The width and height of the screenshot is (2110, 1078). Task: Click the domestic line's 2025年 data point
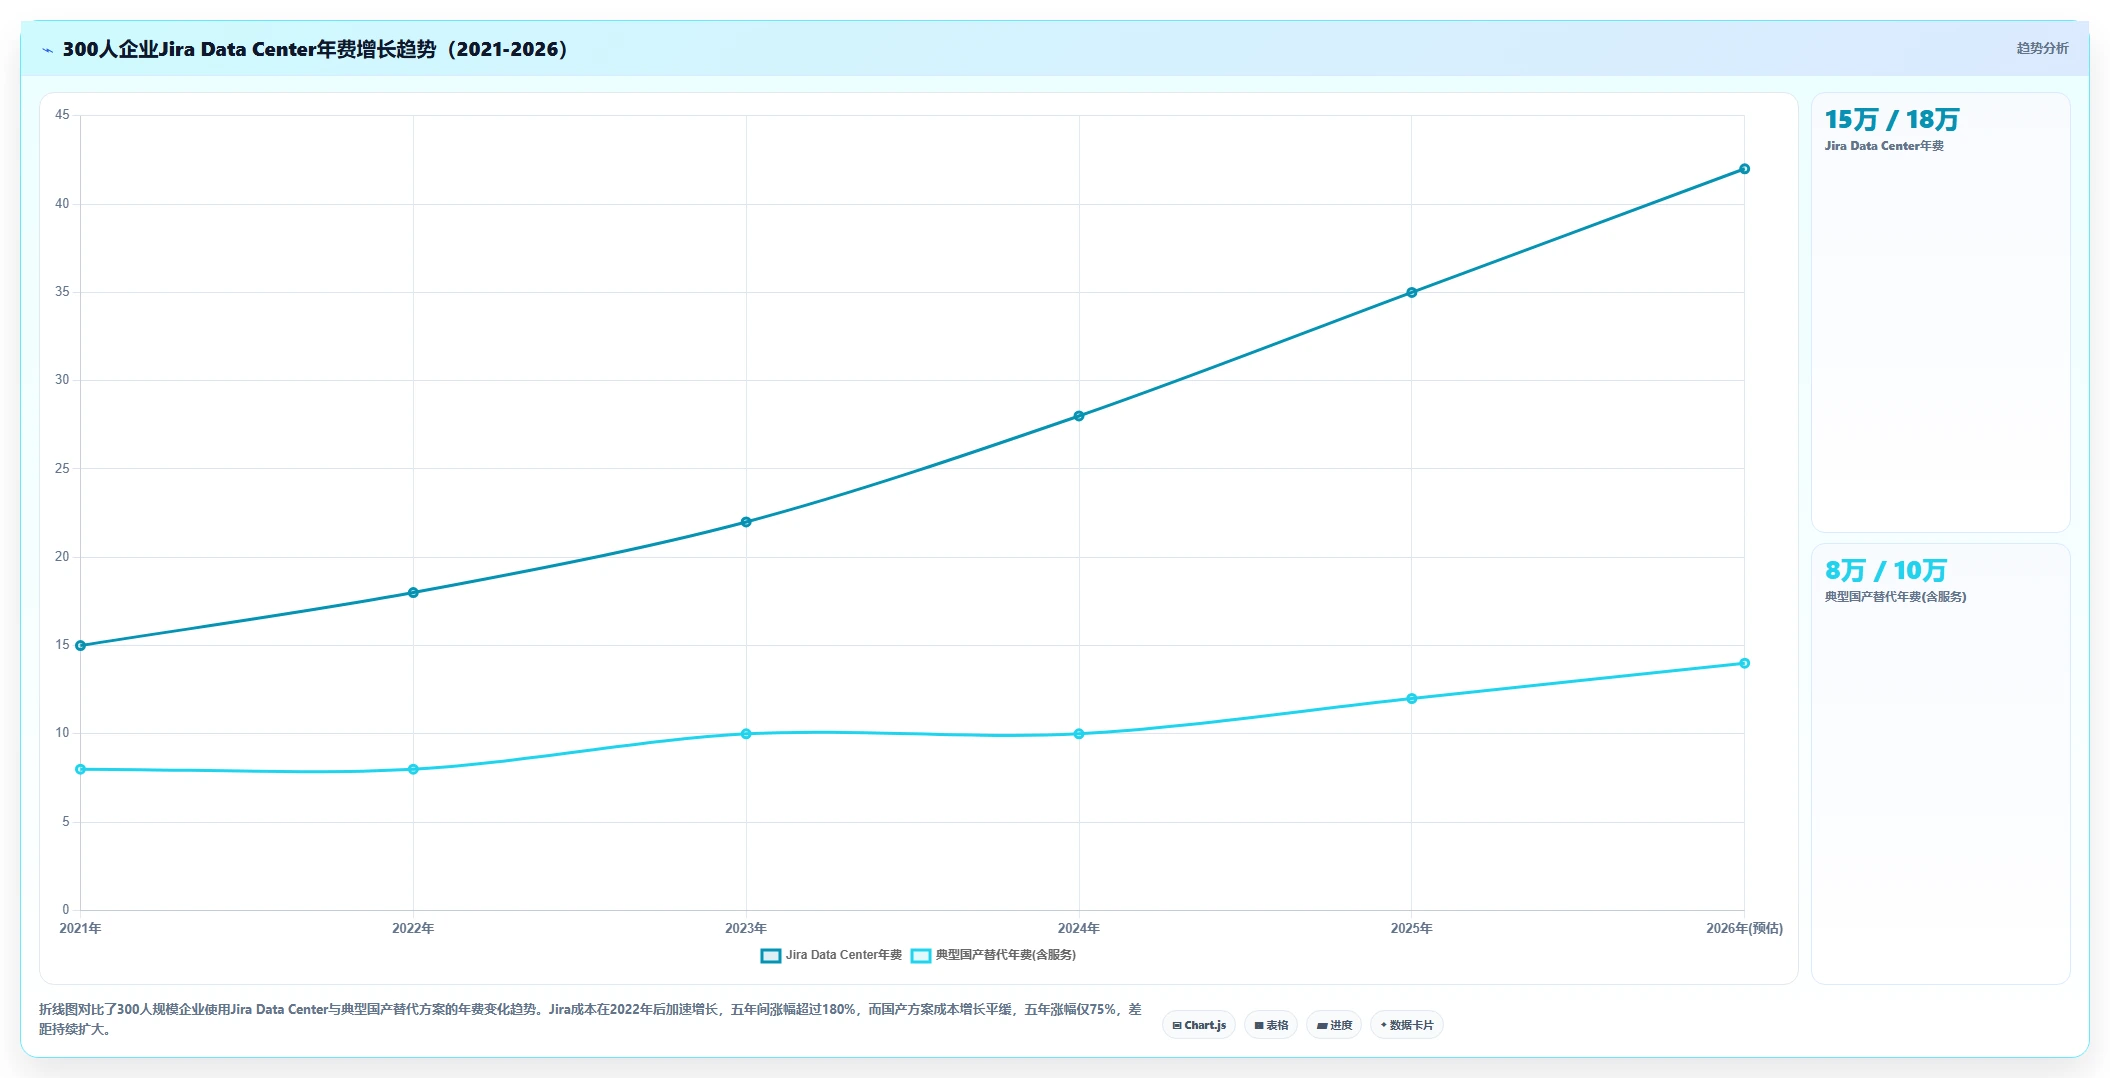coord(1412,699)
